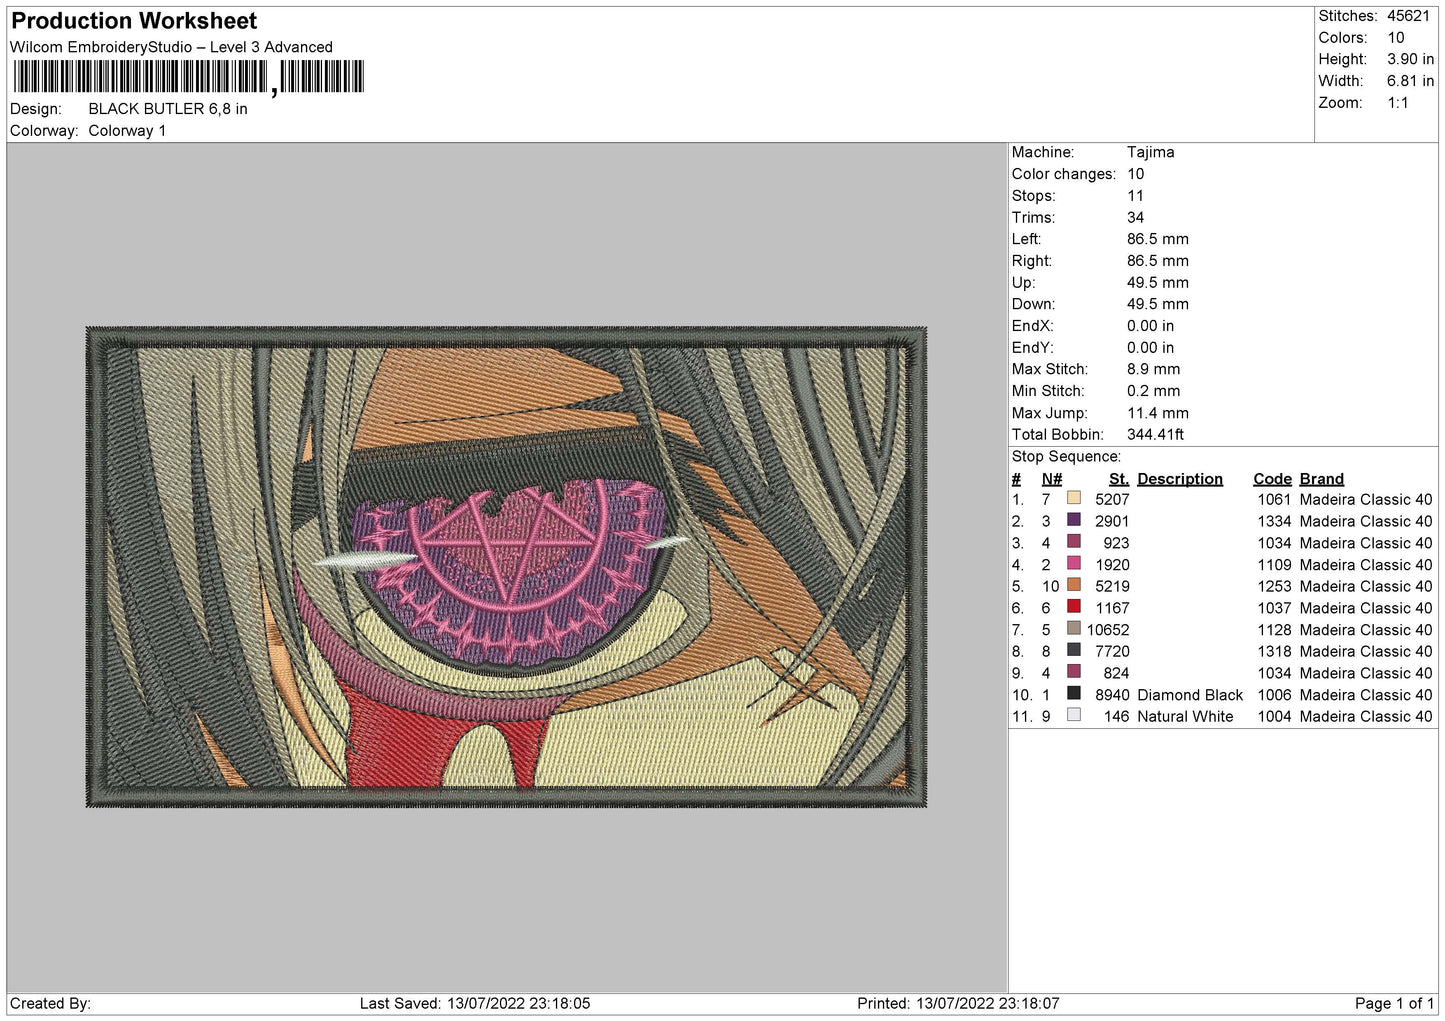1445x1021 pixels.
Task: Click the 'Wilcom EmbroideryStudio – Level 3 Advanced' text
Action: tap(171, 47)
